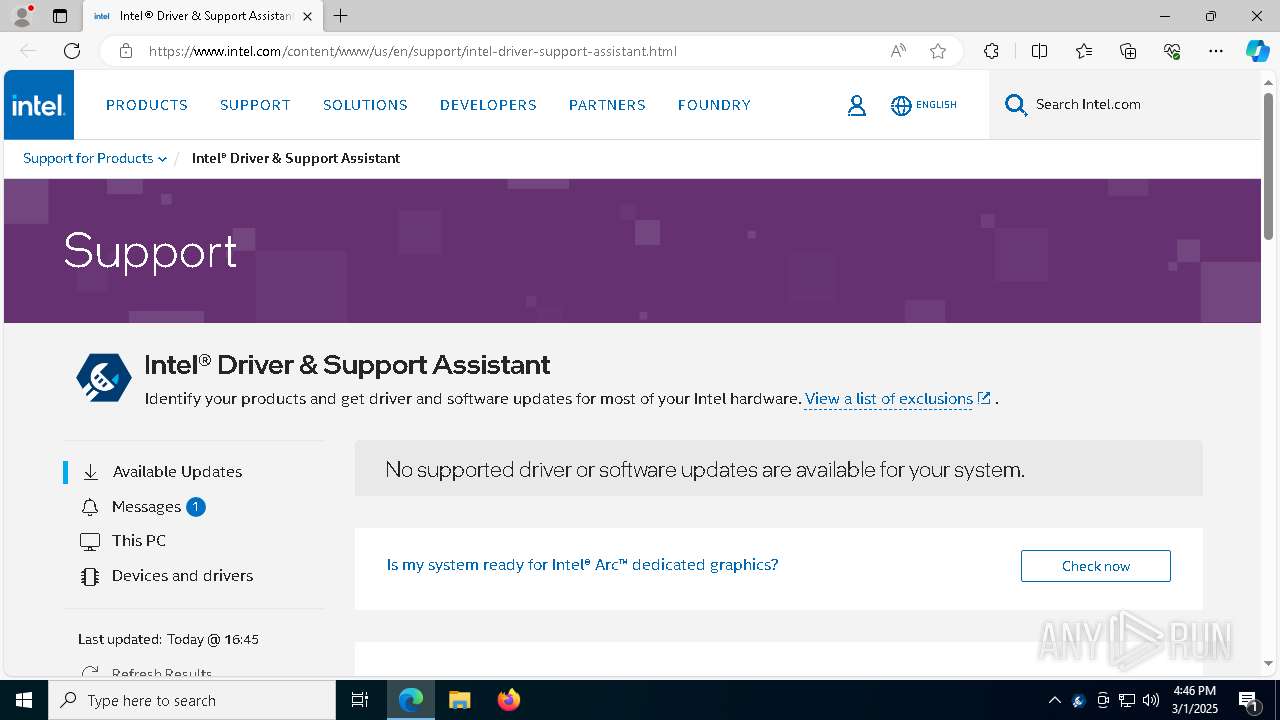
Task: Select the Devices and drivers section
Action: [182, 576]
